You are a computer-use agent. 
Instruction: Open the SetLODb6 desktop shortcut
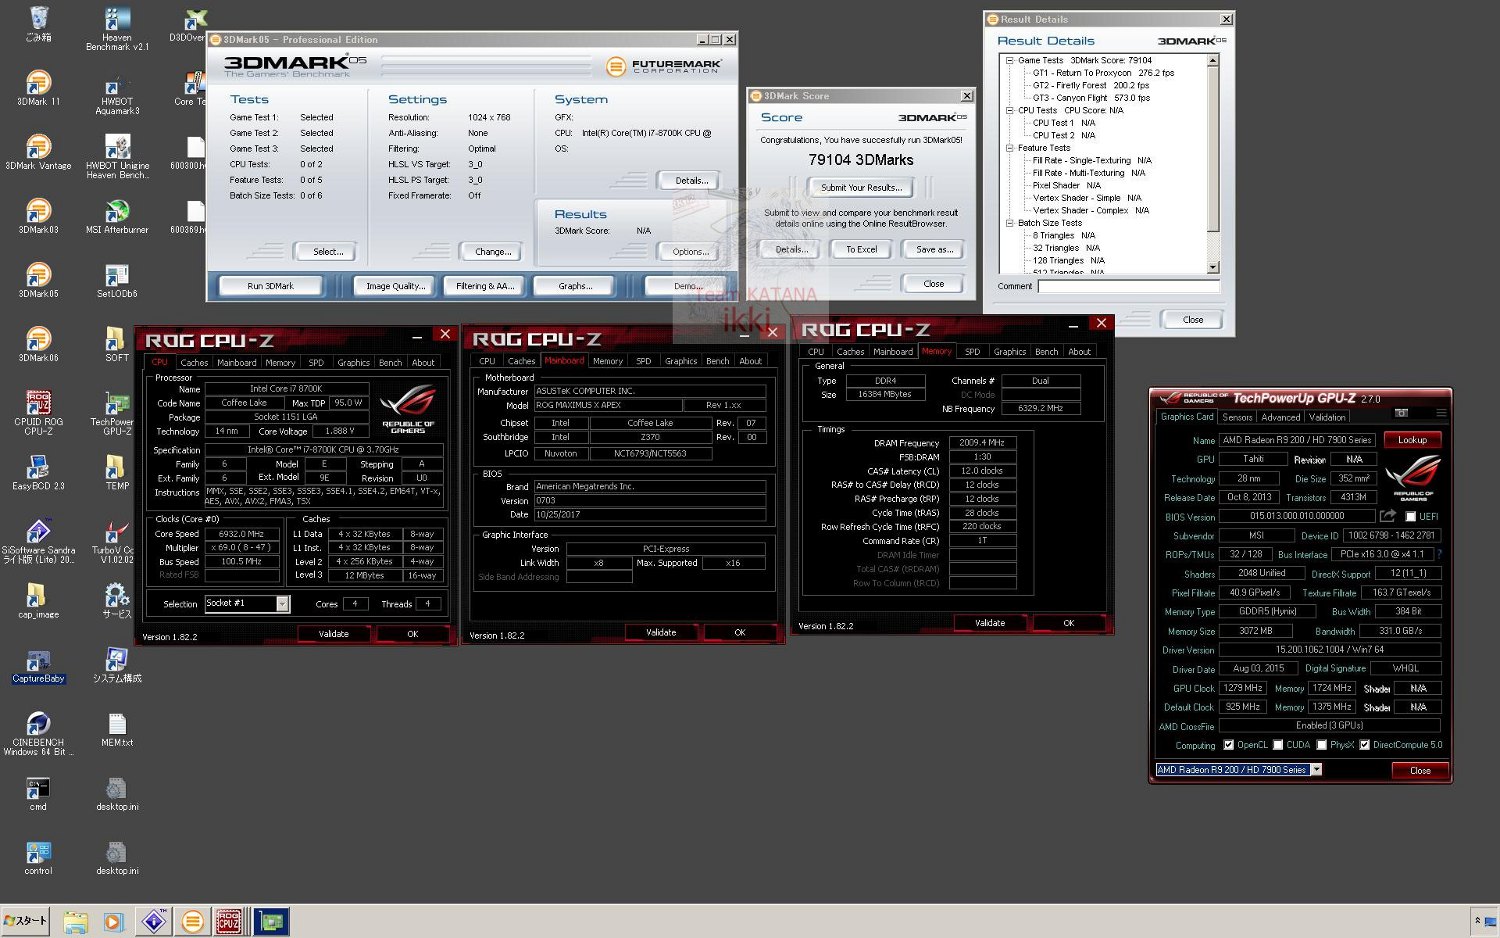point(117,281)
